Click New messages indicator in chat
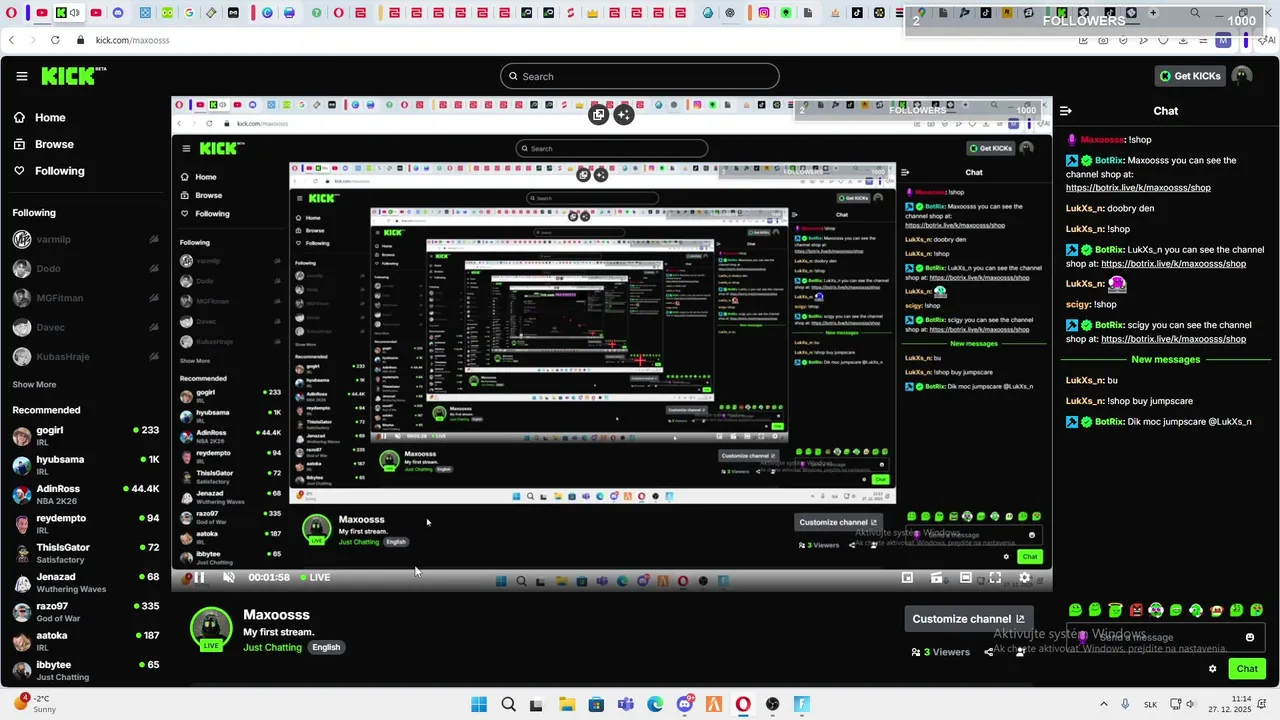 1165,359
